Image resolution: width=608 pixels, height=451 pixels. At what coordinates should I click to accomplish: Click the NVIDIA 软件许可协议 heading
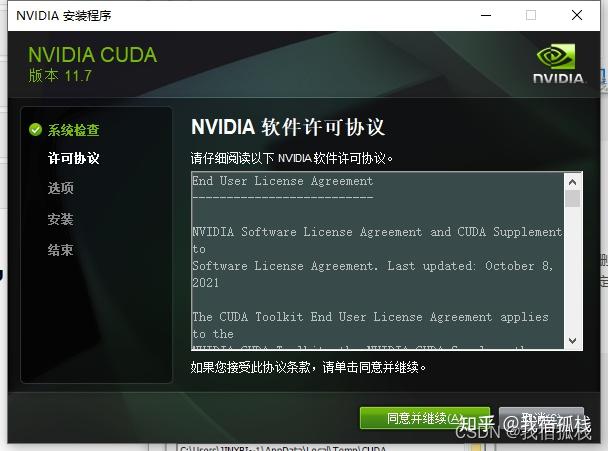pos(288,127)
